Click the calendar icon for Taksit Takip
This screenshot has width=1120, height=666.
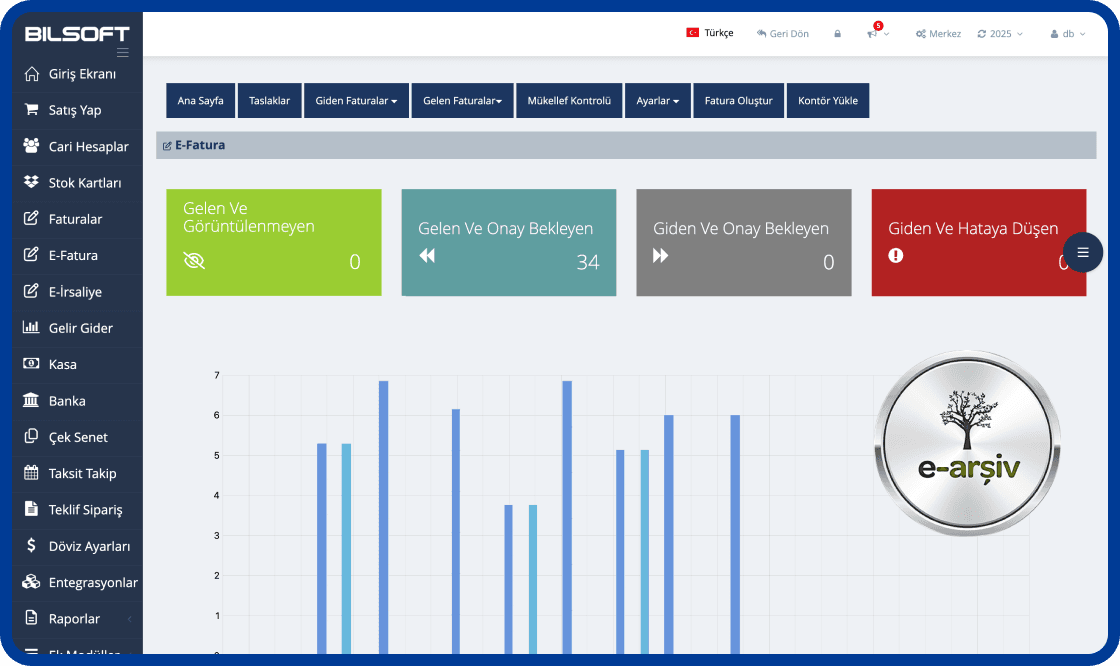(x=31, y=472)
